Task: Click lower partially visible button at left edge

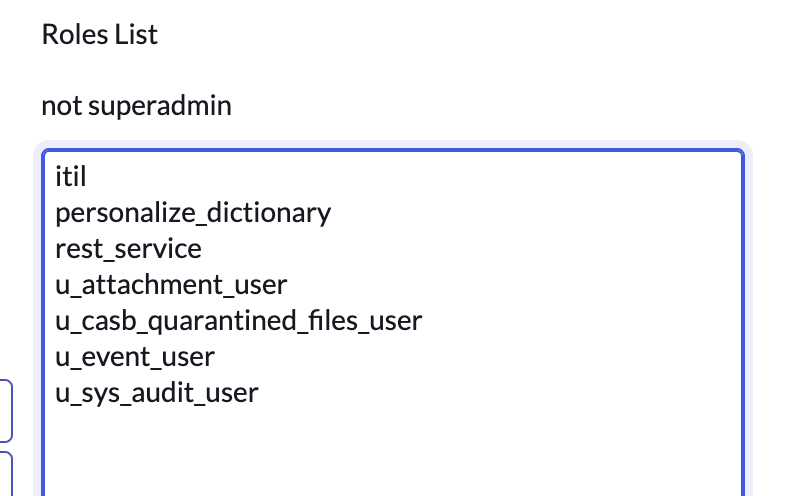Action: 6,473
